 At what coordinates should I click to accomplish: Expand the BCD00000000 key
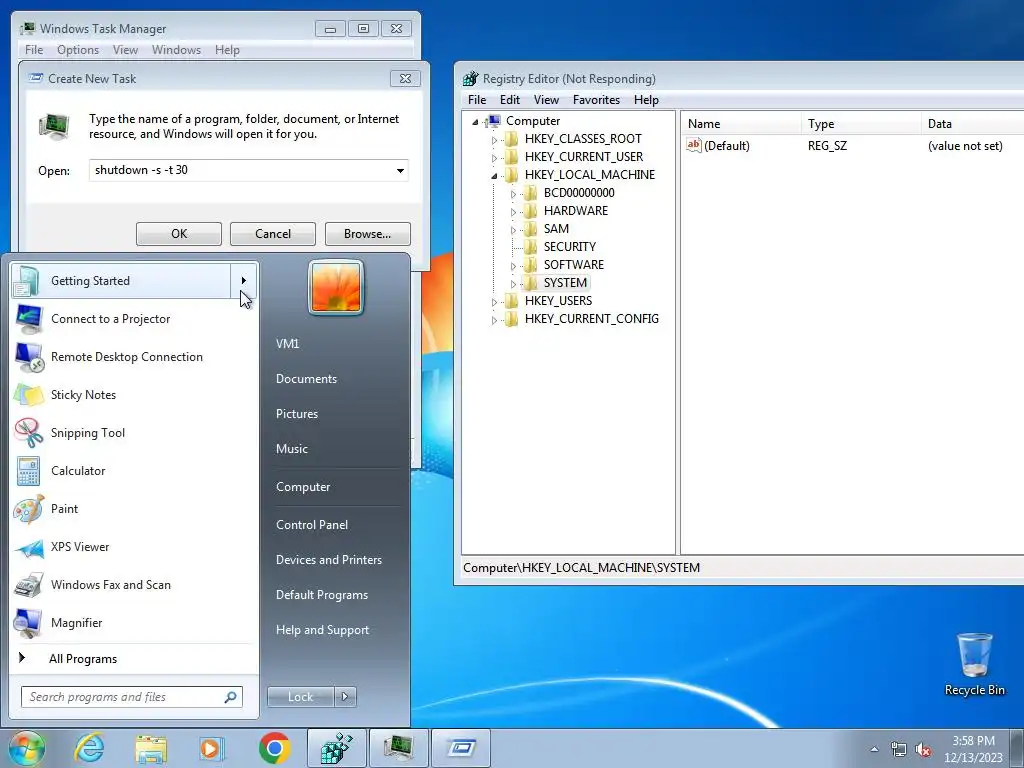pyautogui.click(x=513, y=194)
